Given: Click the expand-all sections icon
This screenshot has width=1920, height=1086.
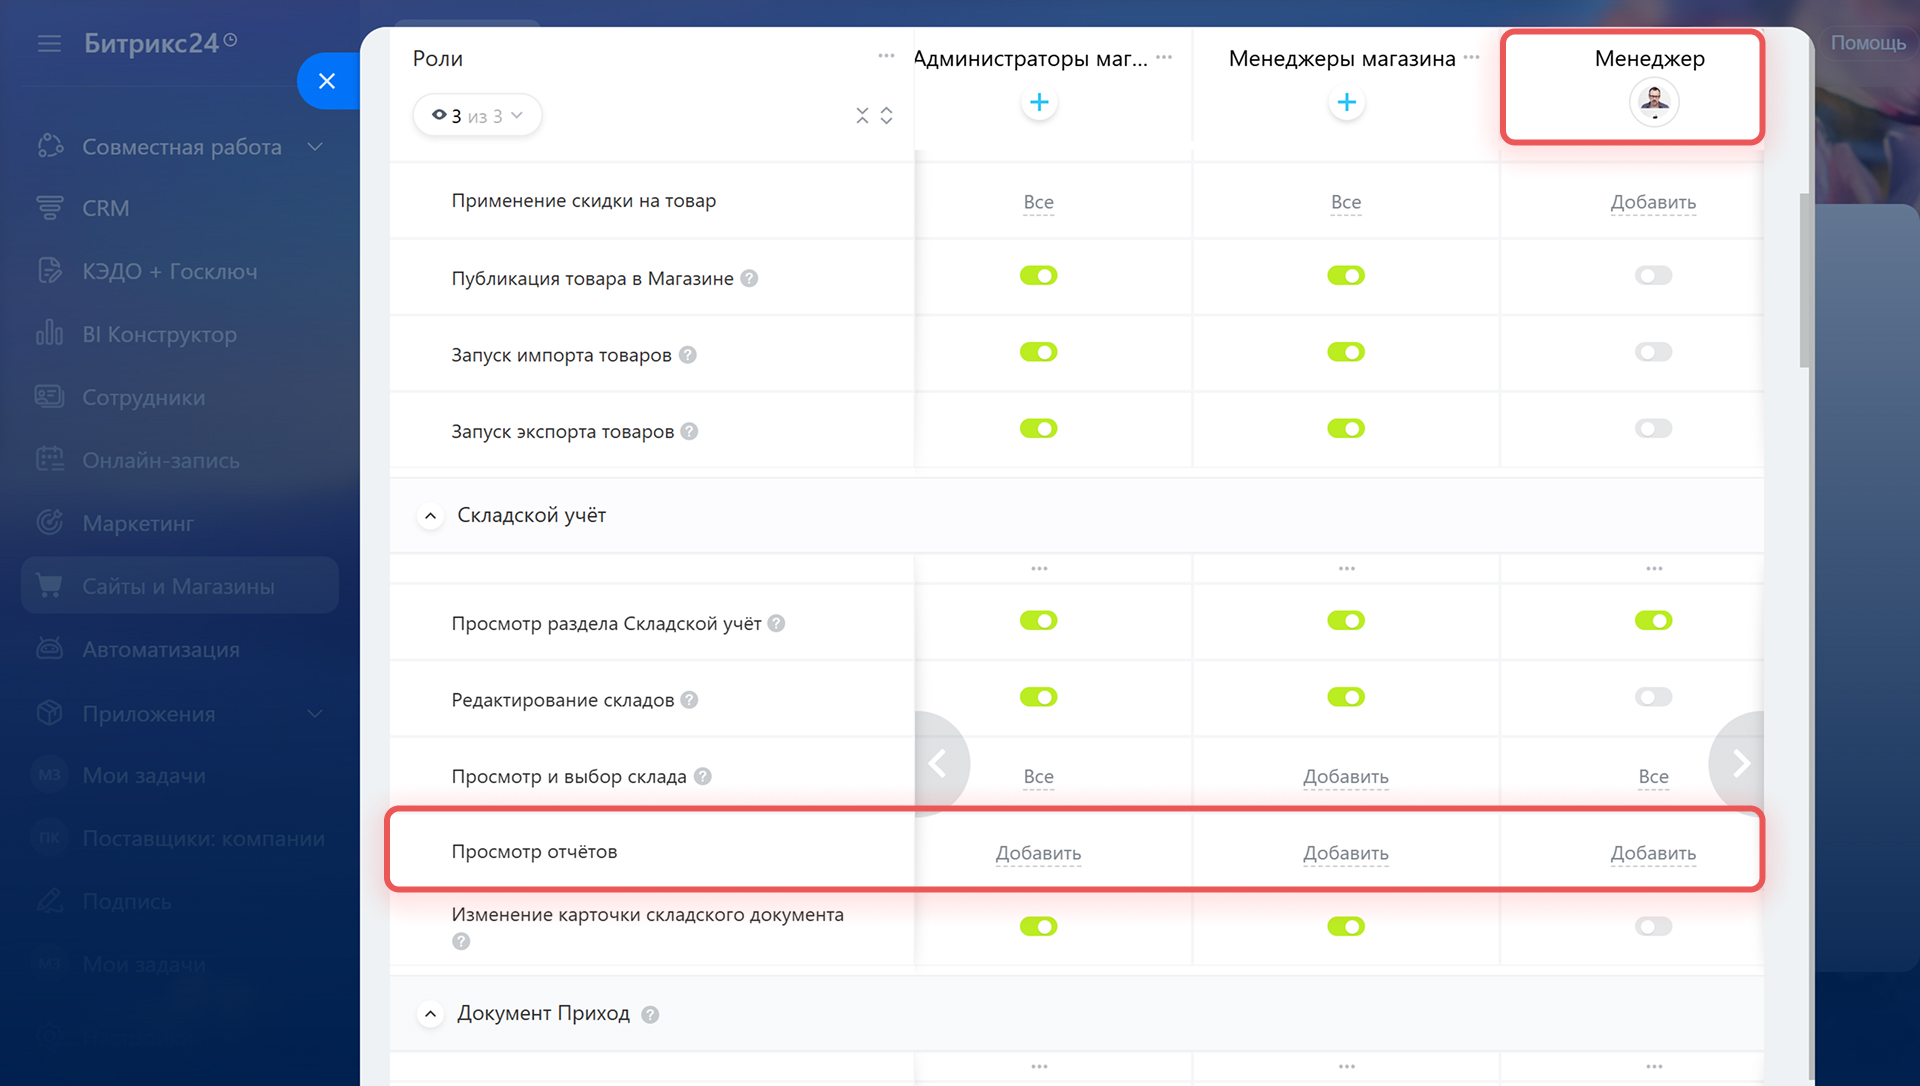Looking at the screenshot, I should (x=886, y=116).
